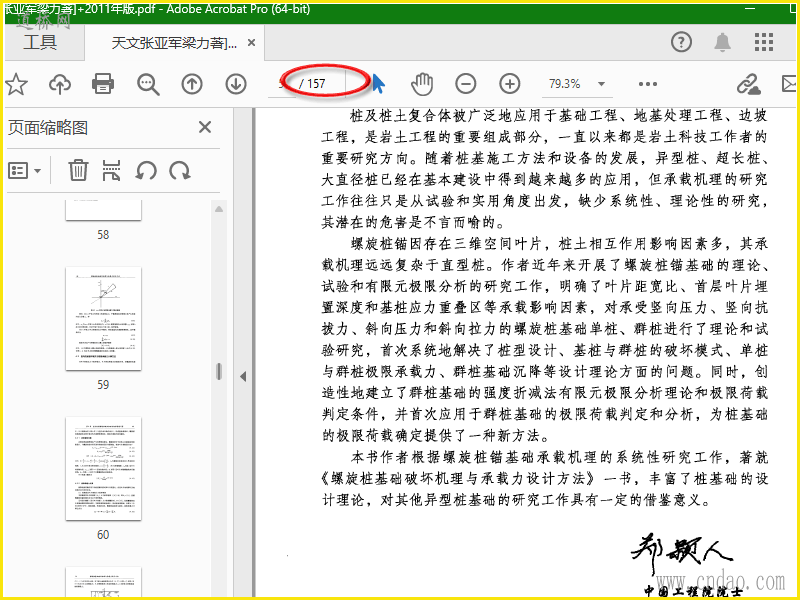This screenshot has width=800, height=600.
Task: Click the page number field before /157
Action: tap(282, 84)
